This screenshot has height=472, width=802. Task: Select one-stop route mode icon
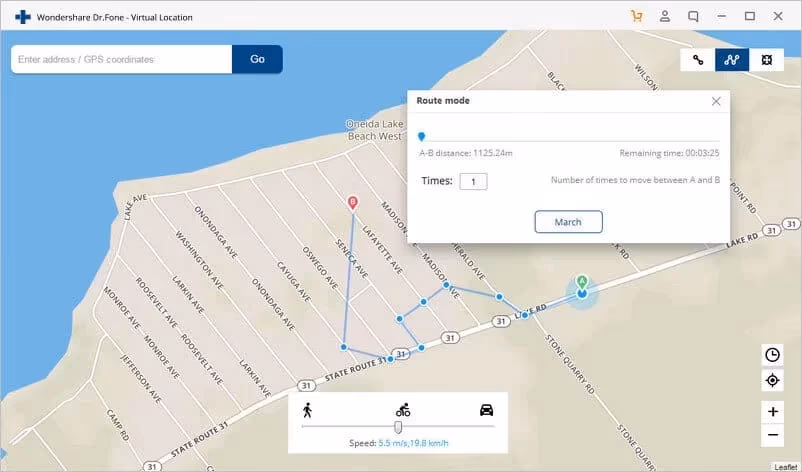point(698,60)
